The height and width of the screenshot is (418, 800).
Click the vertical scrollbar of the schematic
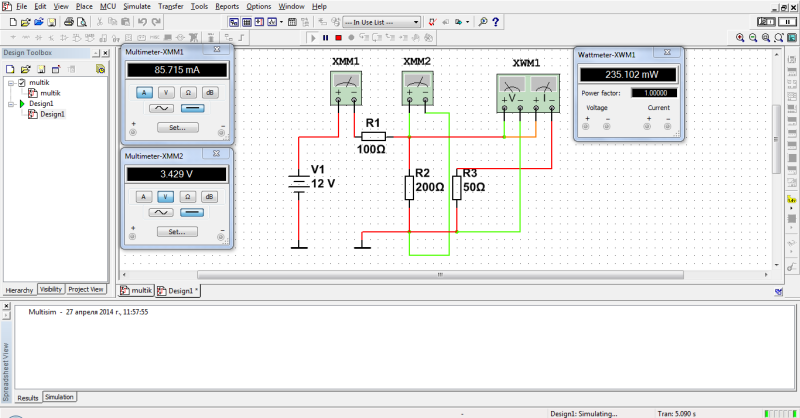(777, 138)
